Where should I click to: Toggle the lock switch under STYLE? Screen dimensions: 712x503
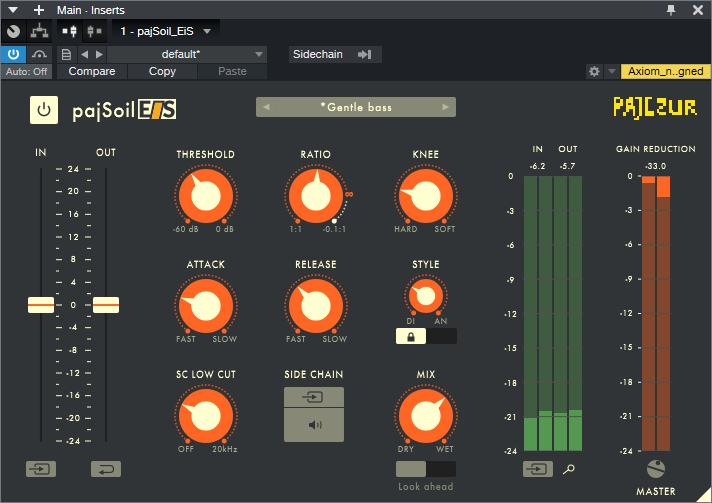coord(426,336)
